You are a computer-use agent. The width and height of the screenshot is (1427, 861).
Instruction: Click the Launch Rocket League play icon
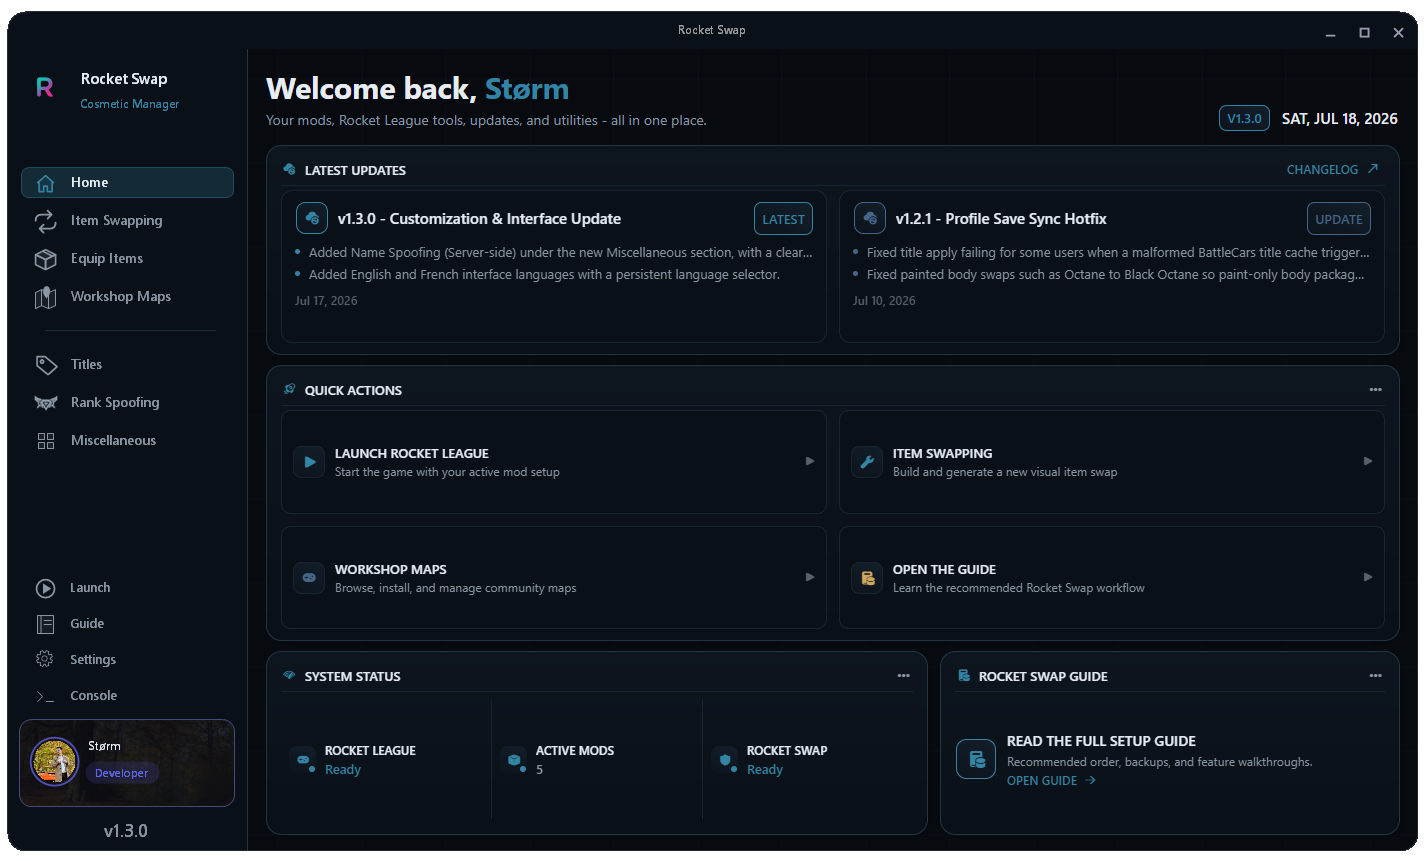point(309,462)
